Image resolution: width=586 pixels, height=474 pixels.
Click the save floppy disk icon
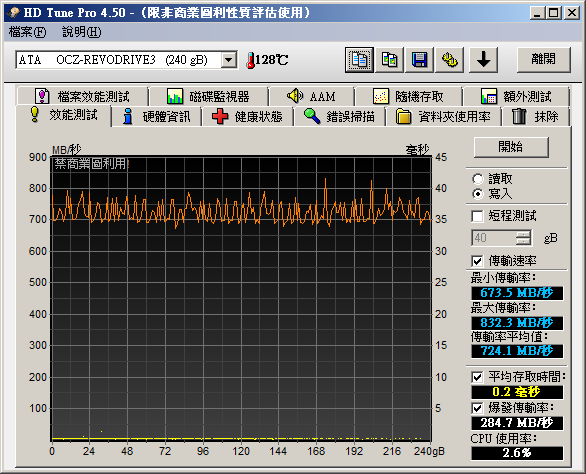(x=419, y=60)
